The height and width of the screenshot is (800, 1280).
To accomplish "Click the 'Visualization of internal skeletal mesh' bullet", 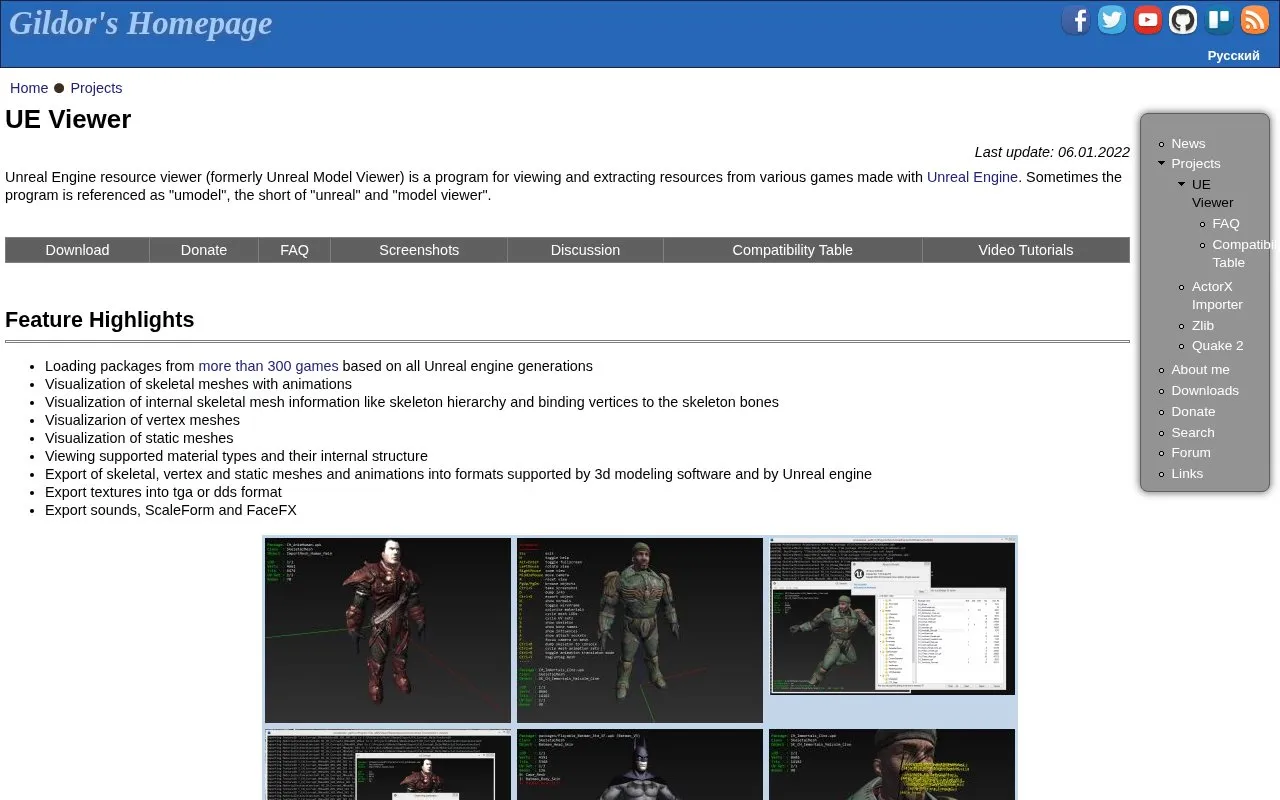I will click(412, 402).
